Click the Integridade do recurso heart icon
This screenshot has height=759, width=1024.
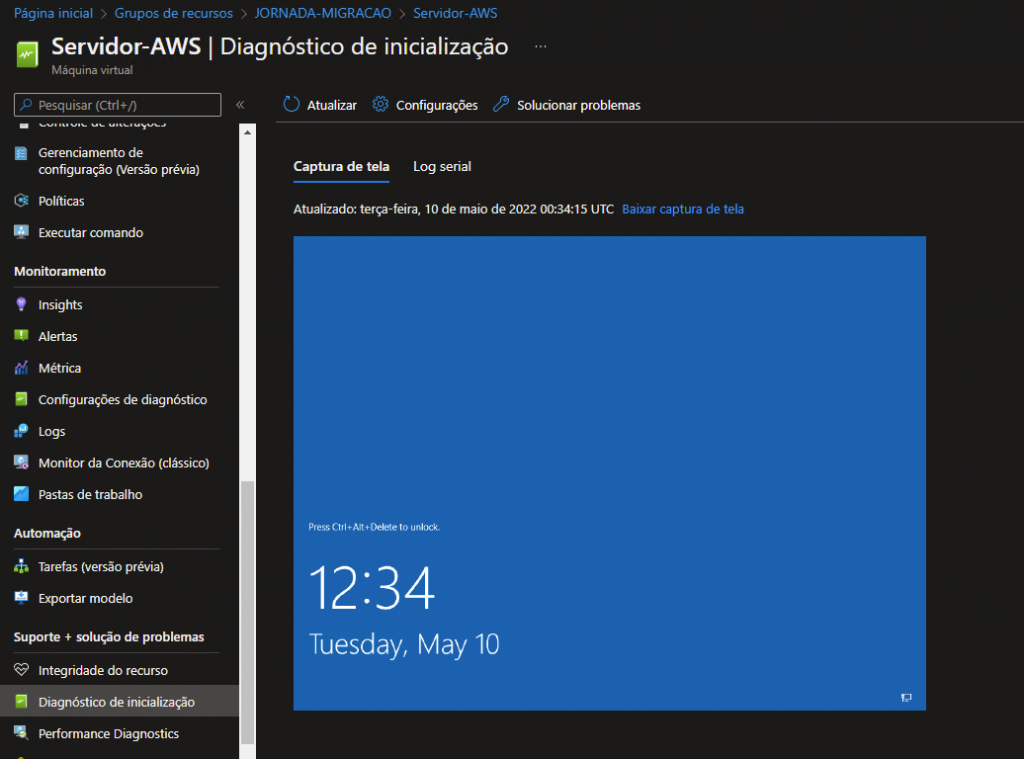(x=21, y=670)
